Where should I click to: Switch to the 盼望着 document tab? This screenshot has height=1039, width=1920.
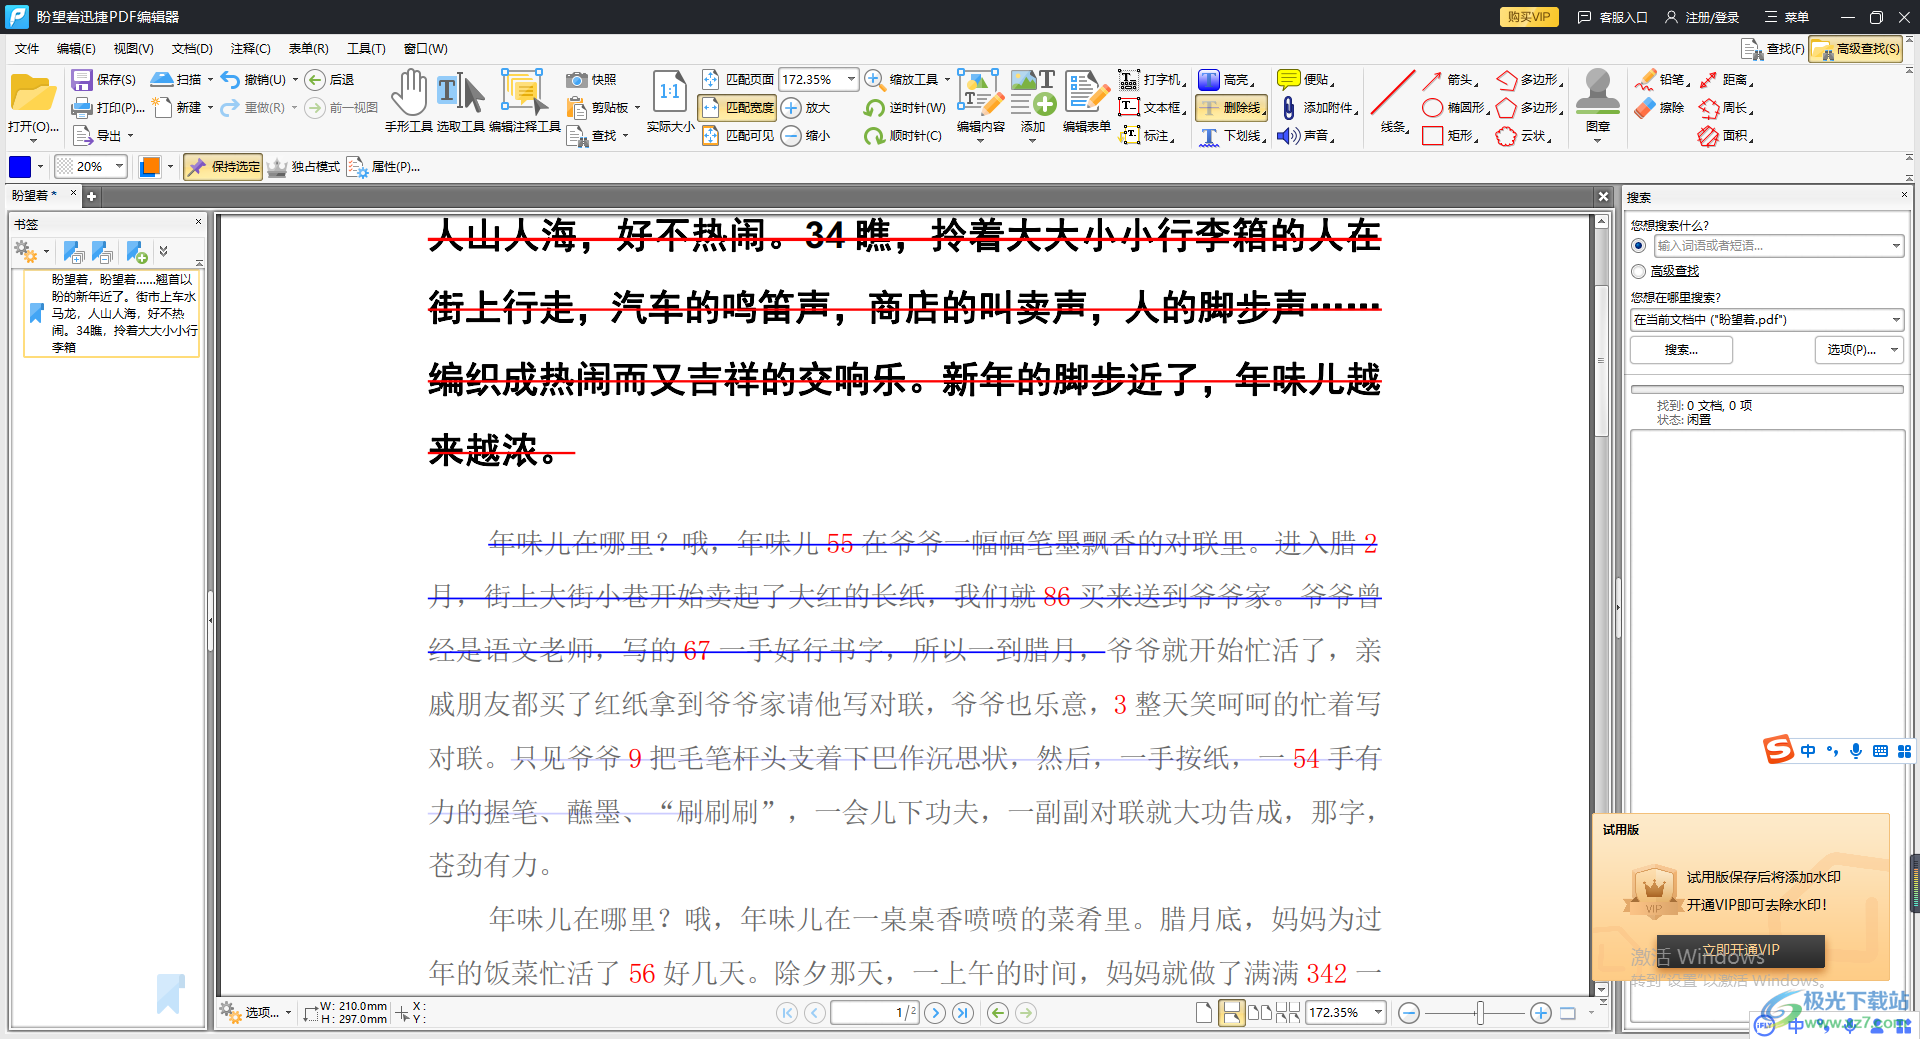[36, 195]
